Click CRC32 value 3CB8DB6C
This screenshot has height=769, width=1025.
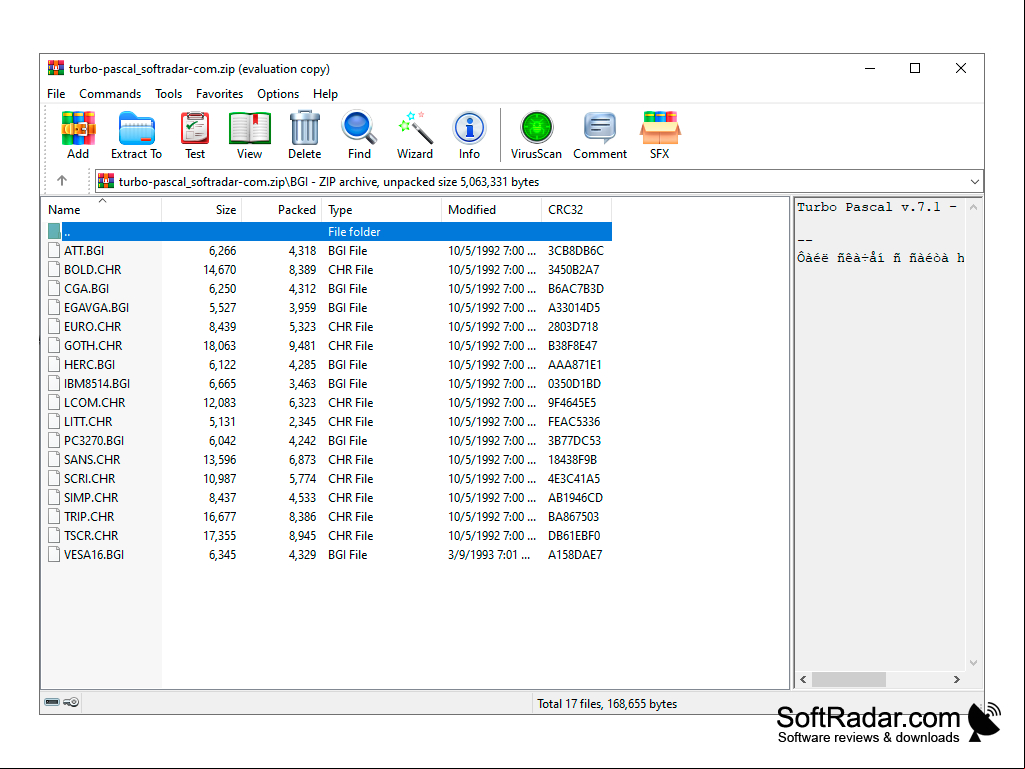pos(575,250)
